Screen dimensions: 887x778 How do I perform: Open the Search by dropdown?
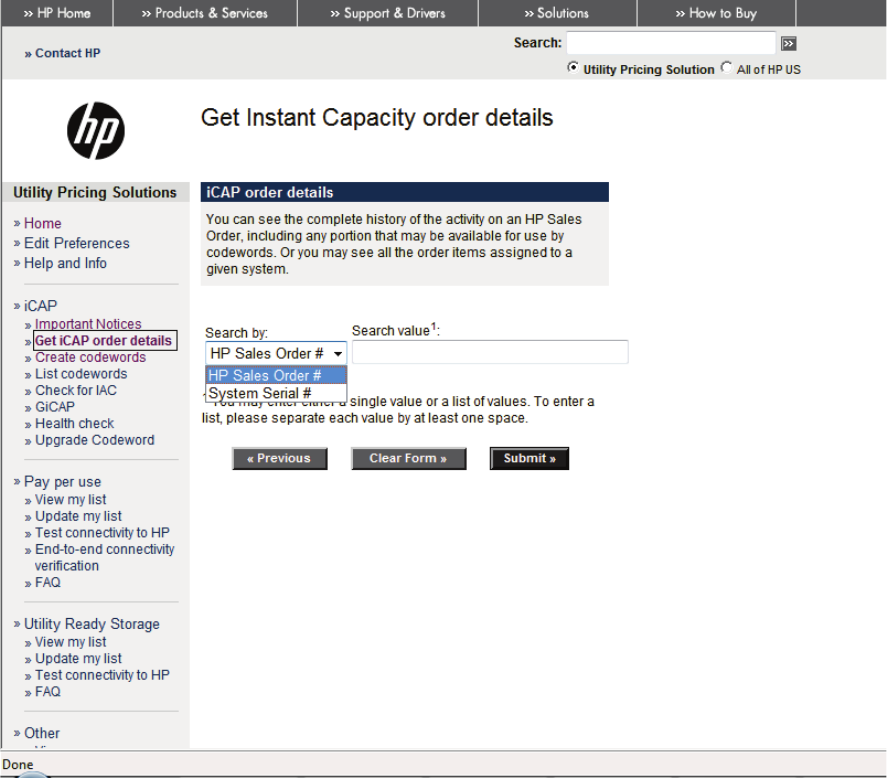point(276,354)
